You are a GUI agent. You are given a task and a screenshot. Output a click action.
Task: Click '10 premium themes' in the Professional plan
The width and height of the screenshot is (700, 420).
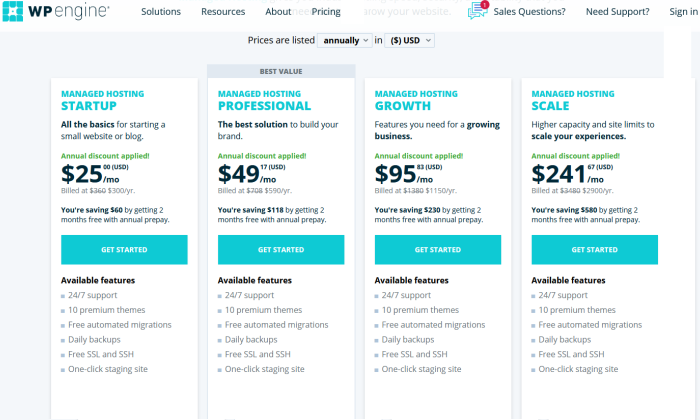(263, 310)
